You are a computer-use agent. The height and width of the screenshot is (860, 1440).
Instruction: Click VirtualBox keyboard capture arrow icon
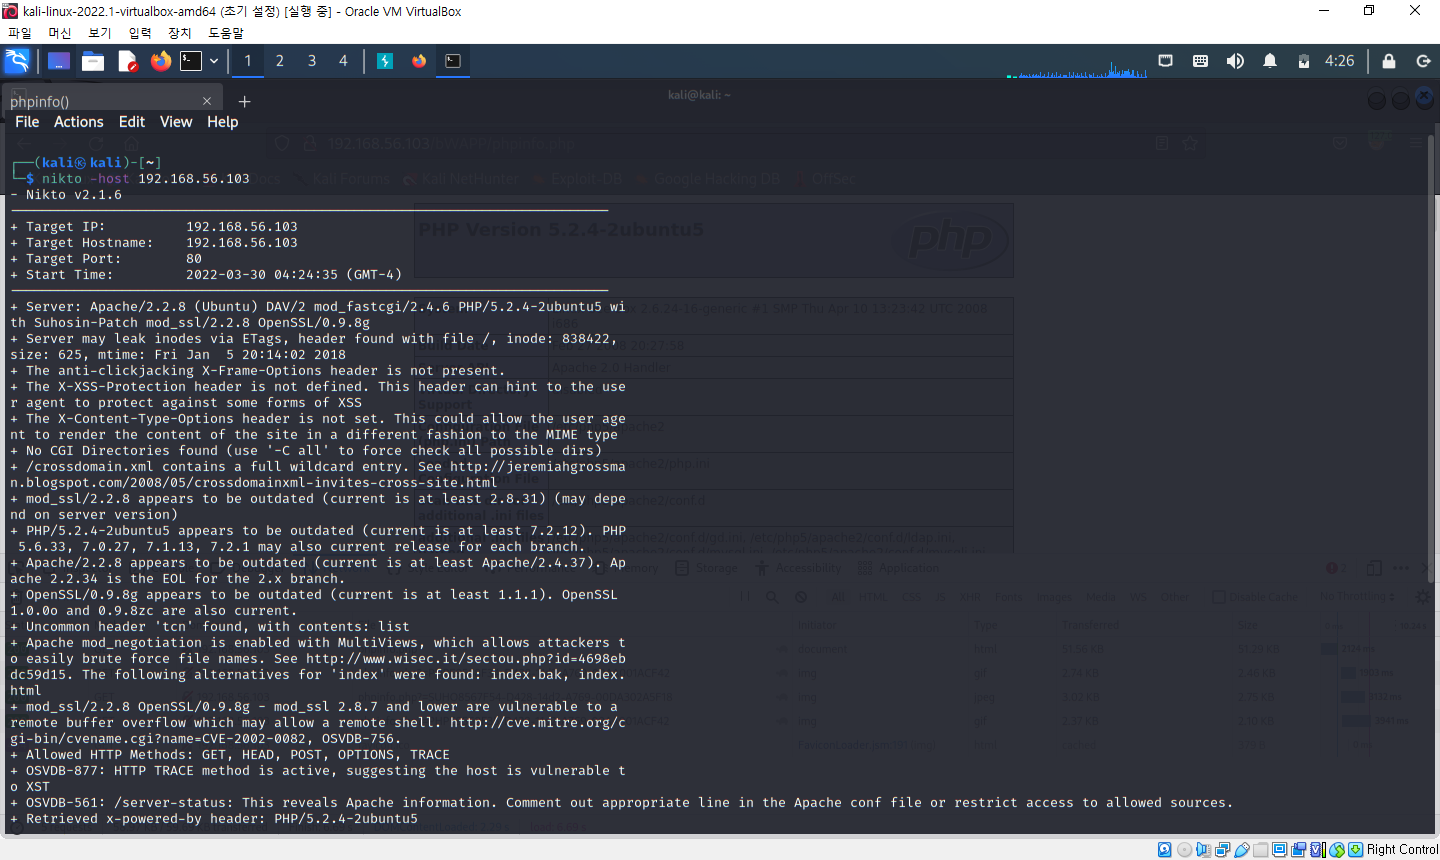(x=1355, y=850)
